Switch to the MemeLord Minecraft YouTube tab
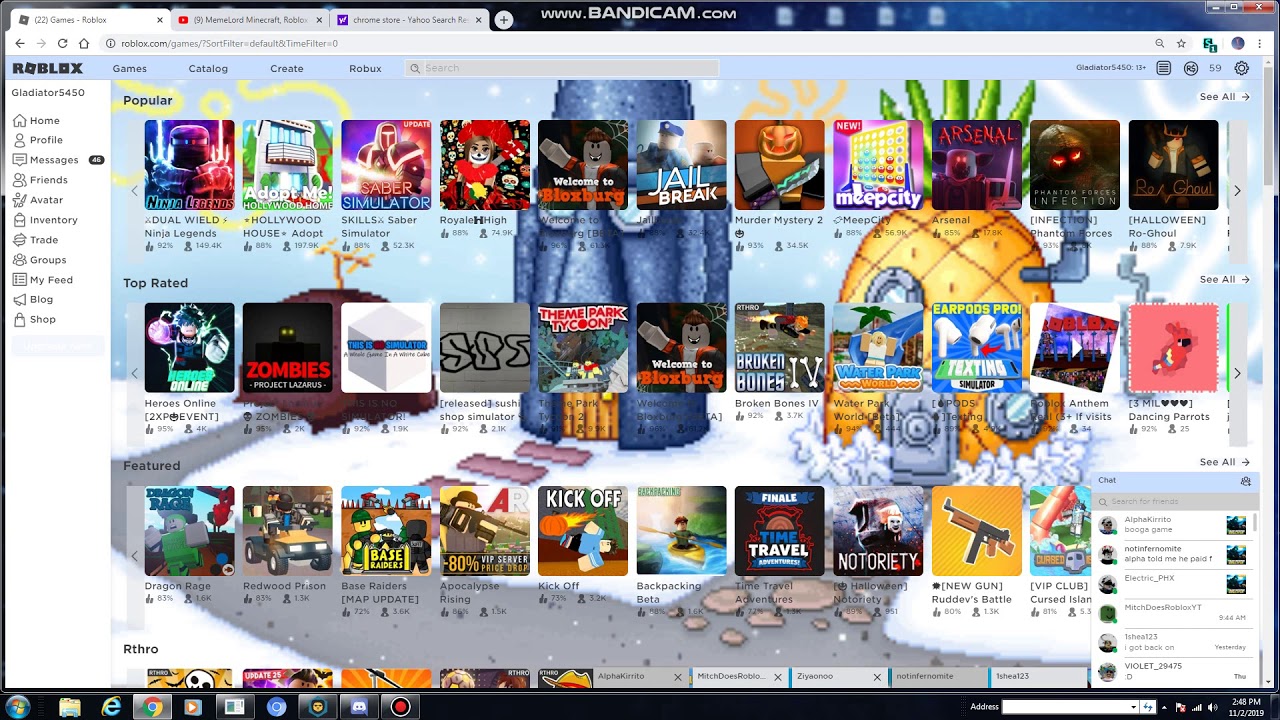The height and width of the screenshot is (720, 1280). (247, 19)
